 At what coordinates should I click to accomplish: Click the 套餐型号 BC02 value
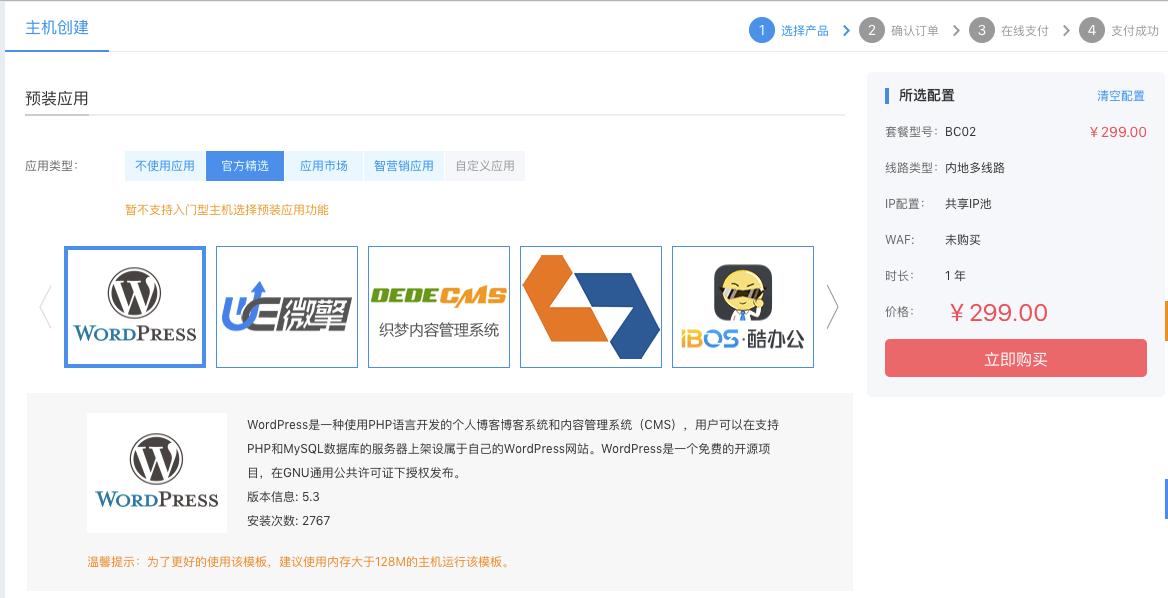click(960, 132)
